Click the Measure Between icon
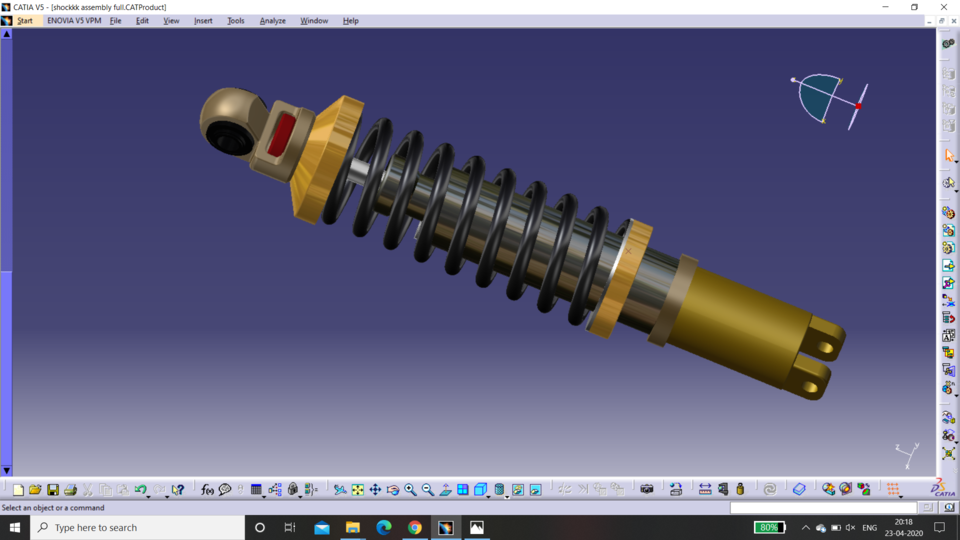Image resolution: width=960 pixels, height=540 pixels. [x=705, y=489]
